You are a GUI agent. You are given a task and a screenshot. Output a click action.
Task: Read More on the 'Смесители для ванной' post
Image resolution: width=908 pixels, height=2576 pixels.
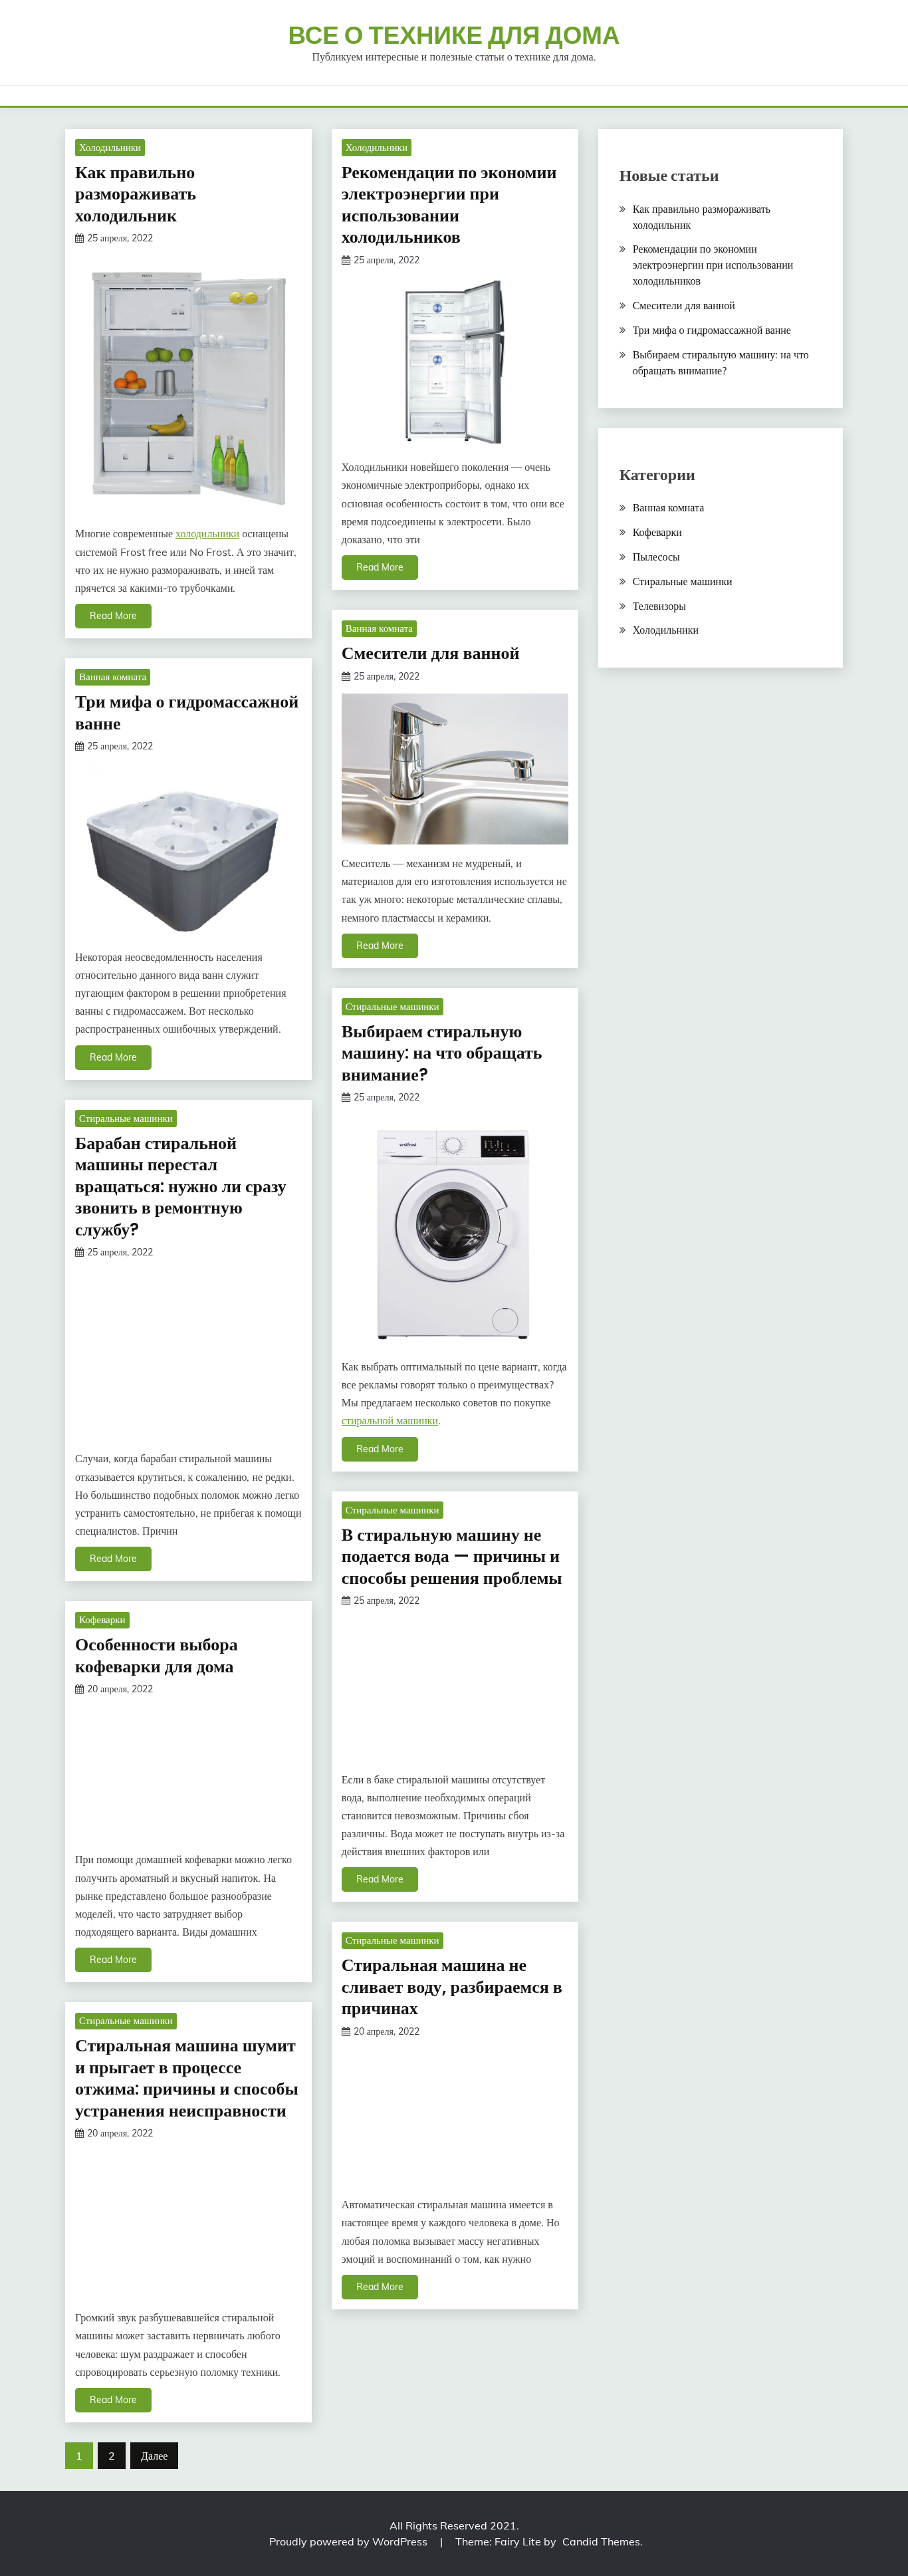[x=380, y=946]
